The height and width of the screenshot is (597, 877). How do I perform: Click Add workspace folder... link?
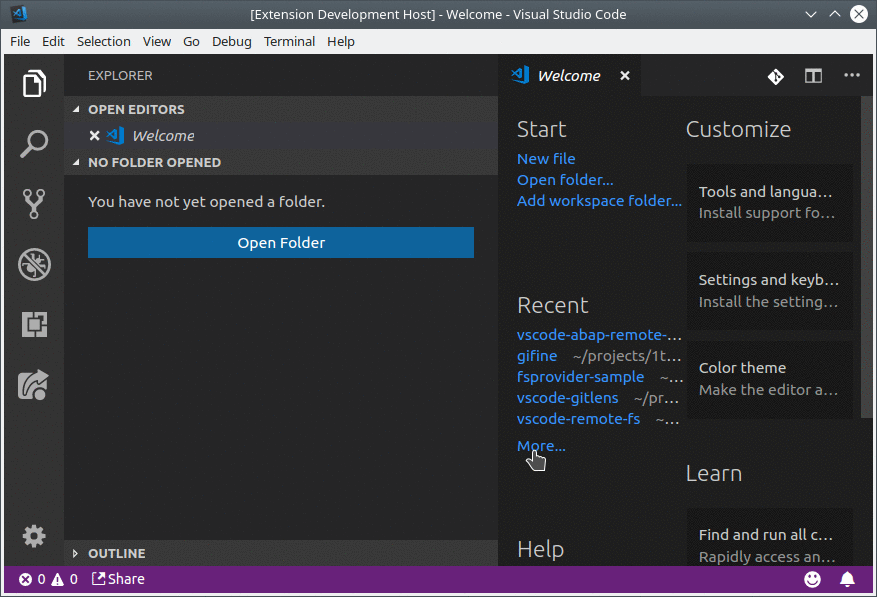tap(599, 201)
